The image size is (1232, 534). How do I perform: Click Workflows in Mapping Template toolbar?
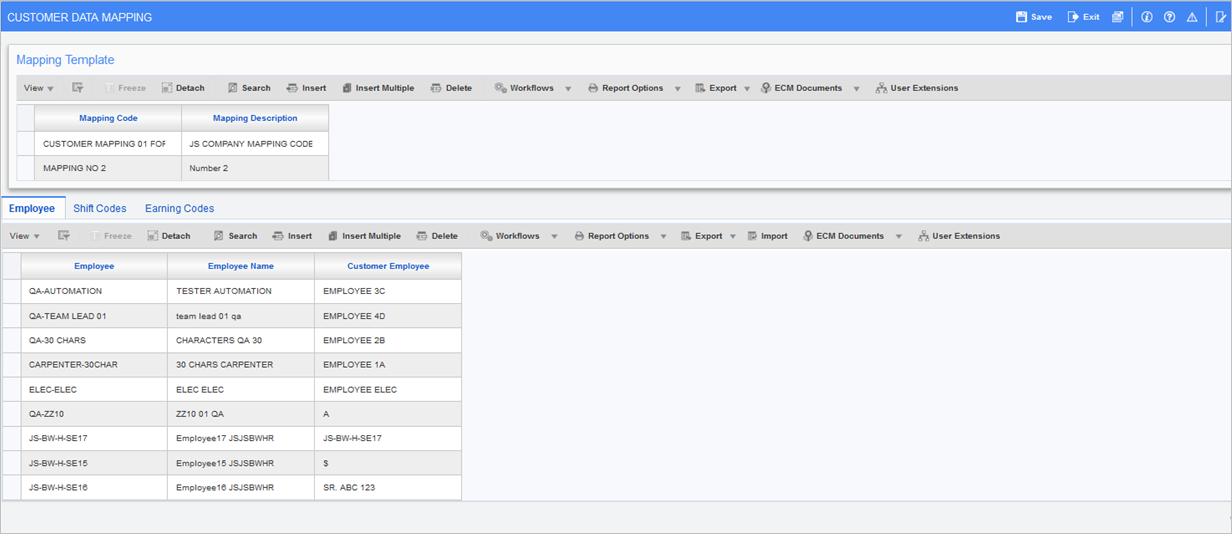point(524,88)
